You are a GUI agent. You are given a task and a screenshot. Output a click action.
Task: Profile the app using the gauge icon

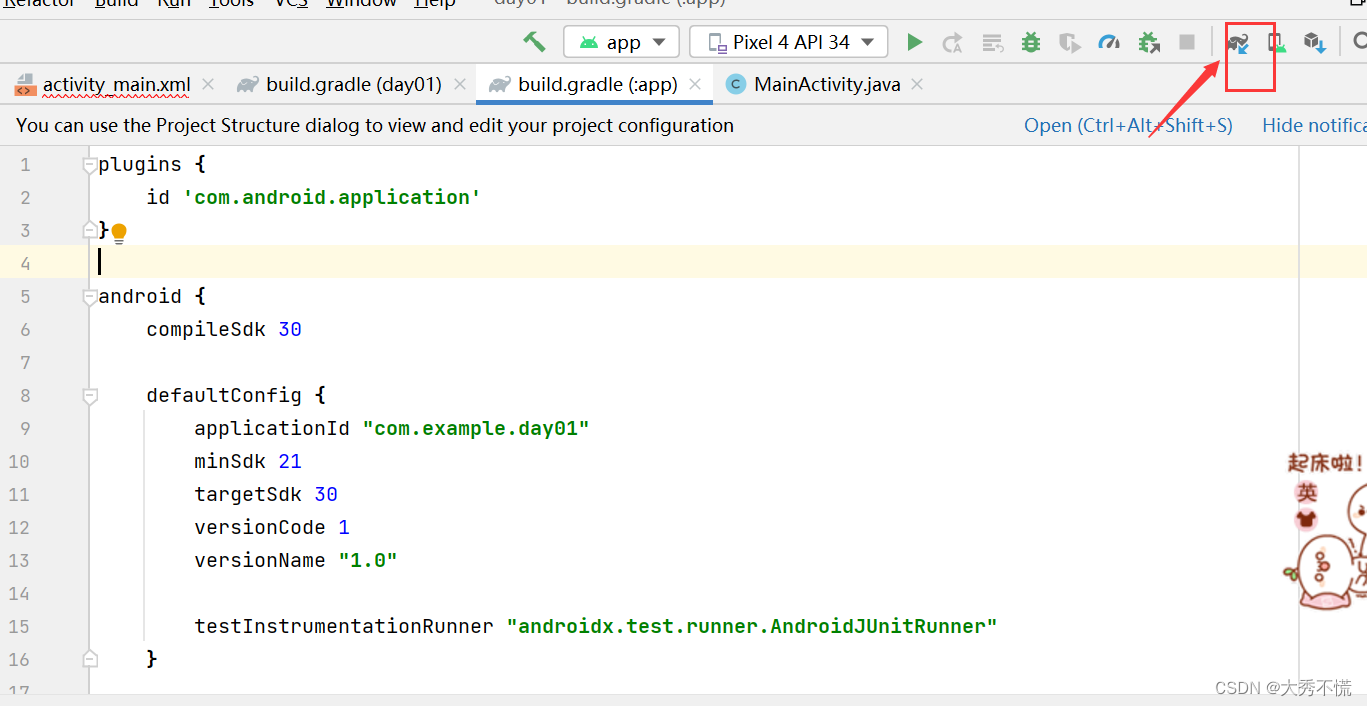[1109, 41]
